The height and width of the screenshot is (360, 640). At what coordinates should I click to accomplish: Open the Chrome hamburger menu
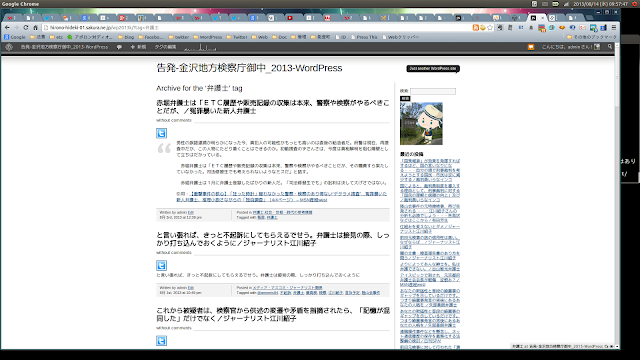(613, 27)
